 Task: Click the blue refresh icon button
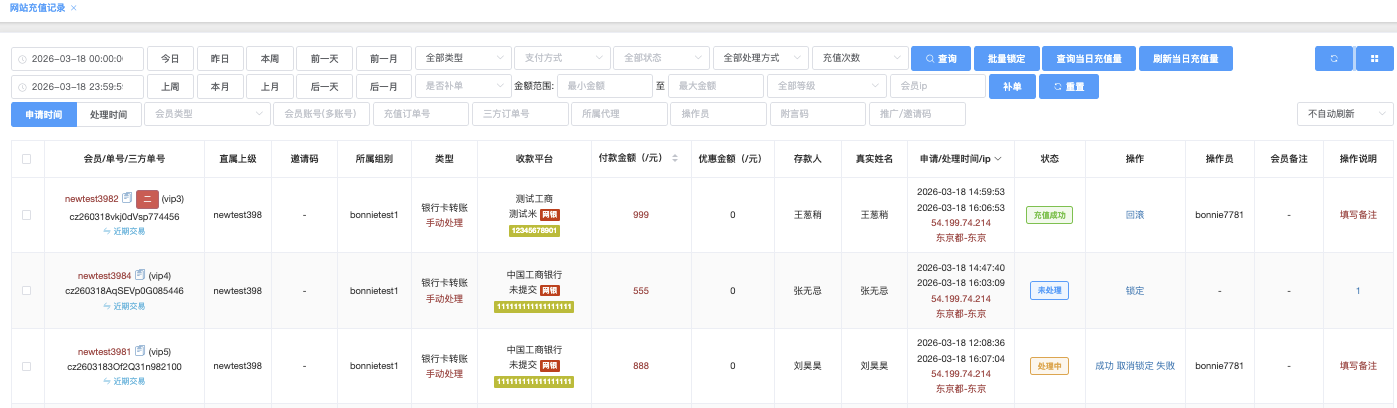[x=1333, y=59]
